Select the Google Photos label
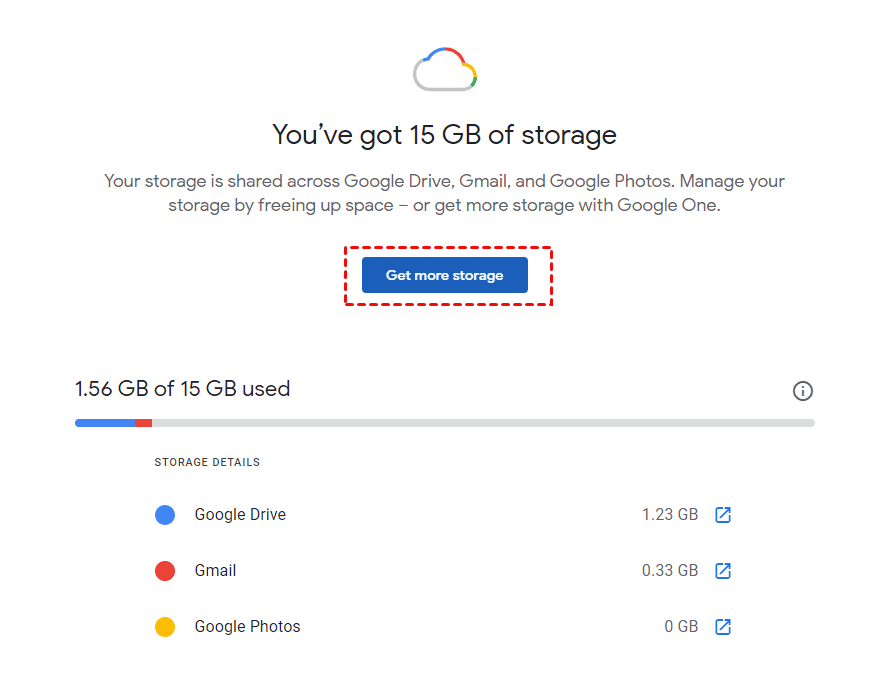The width and height of the screenshot is (880, 700). pos(247,627)
